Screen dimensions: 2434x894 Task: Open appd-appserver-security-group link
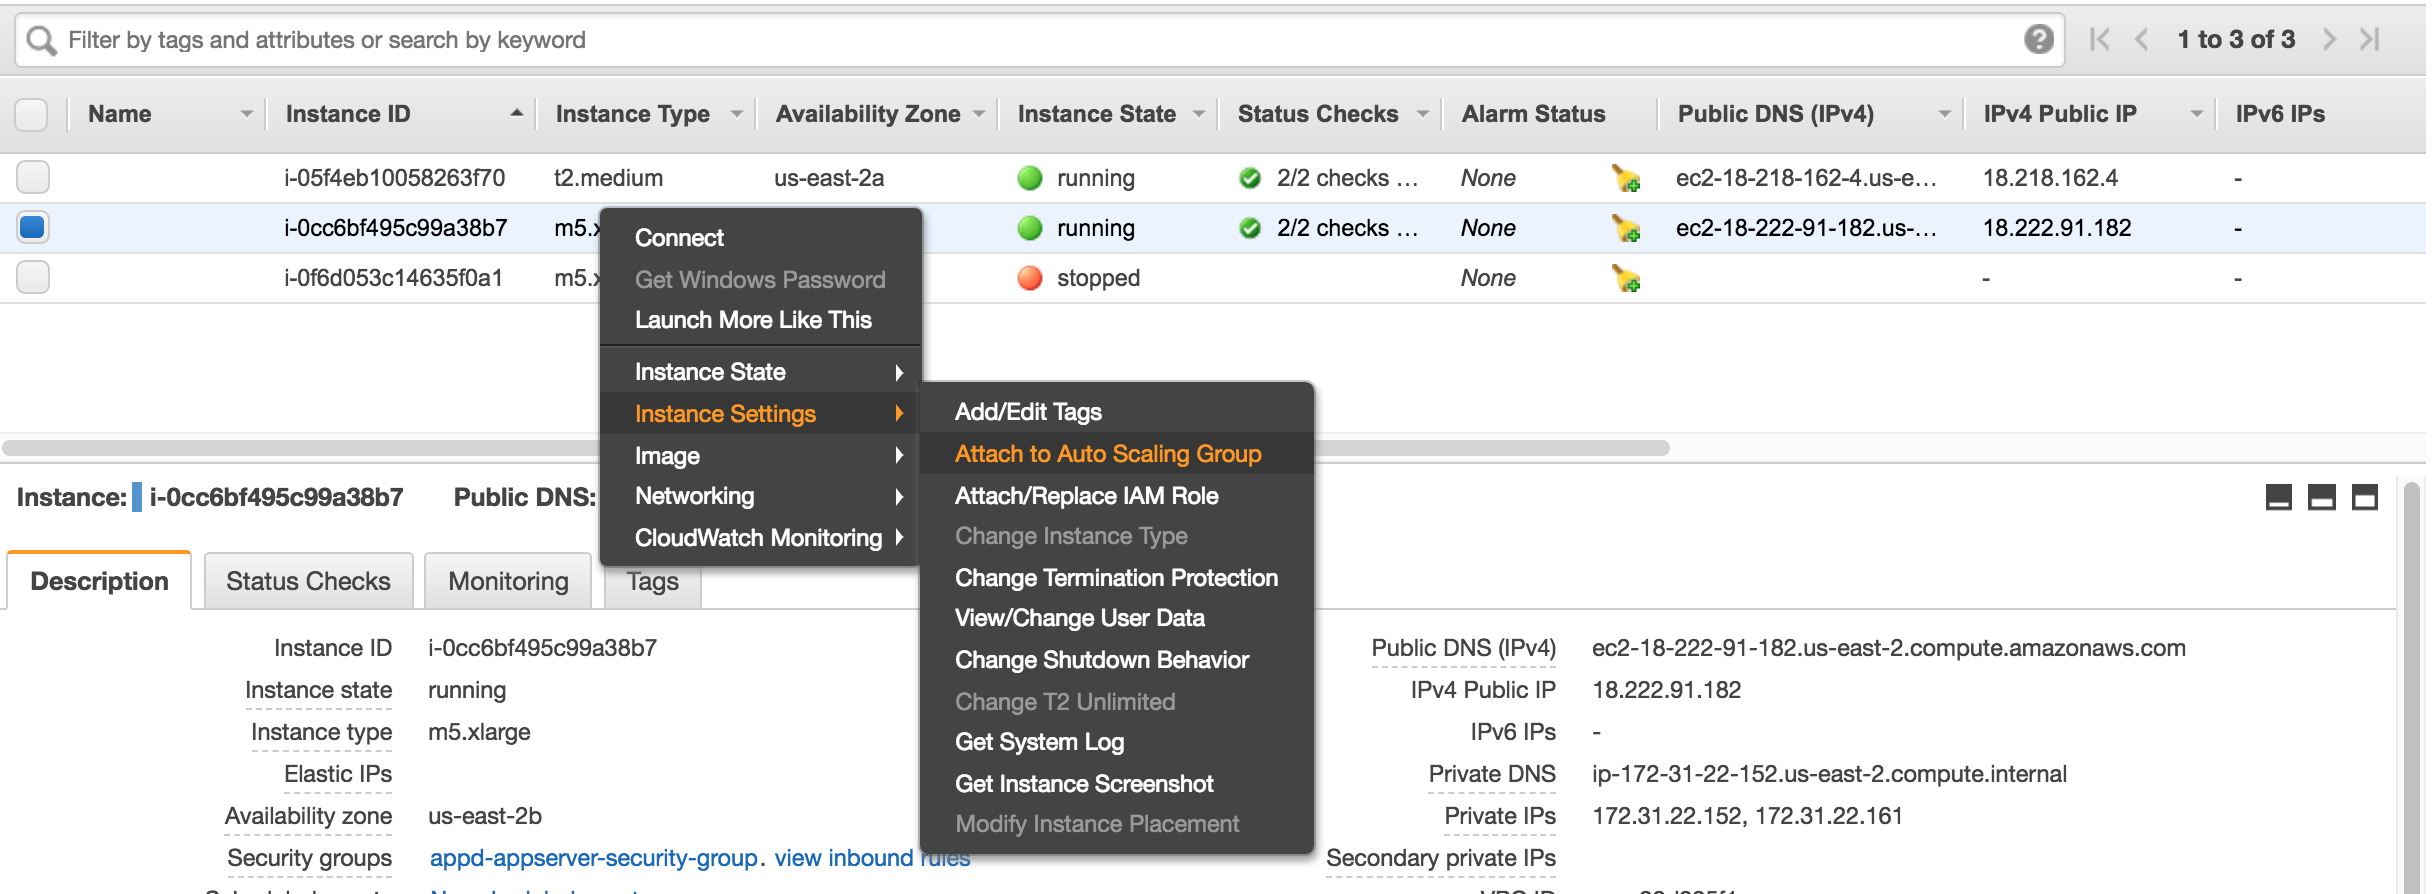tap(594, 858)
